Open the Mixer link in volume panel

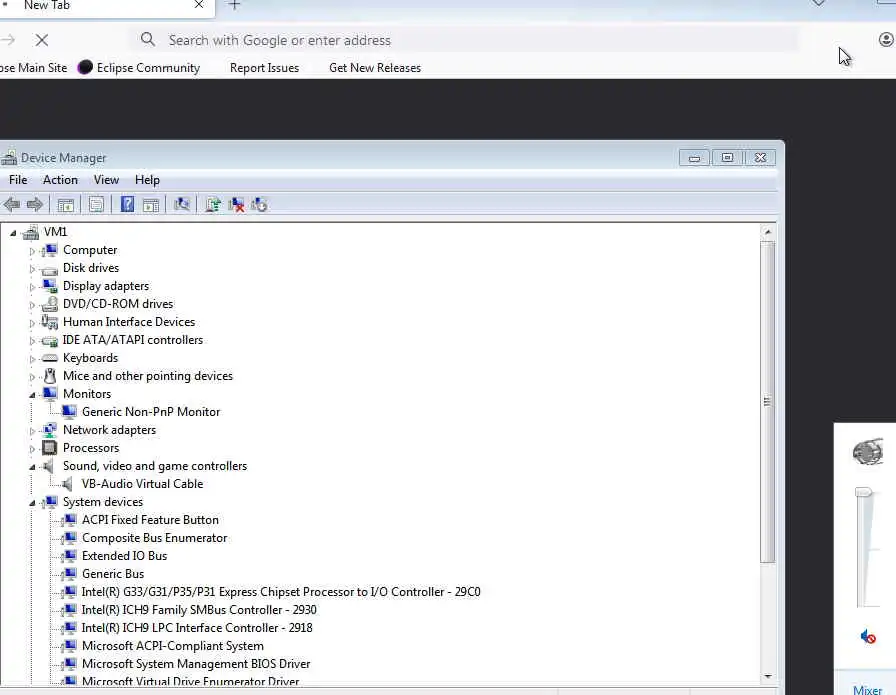tap(867, 690)
